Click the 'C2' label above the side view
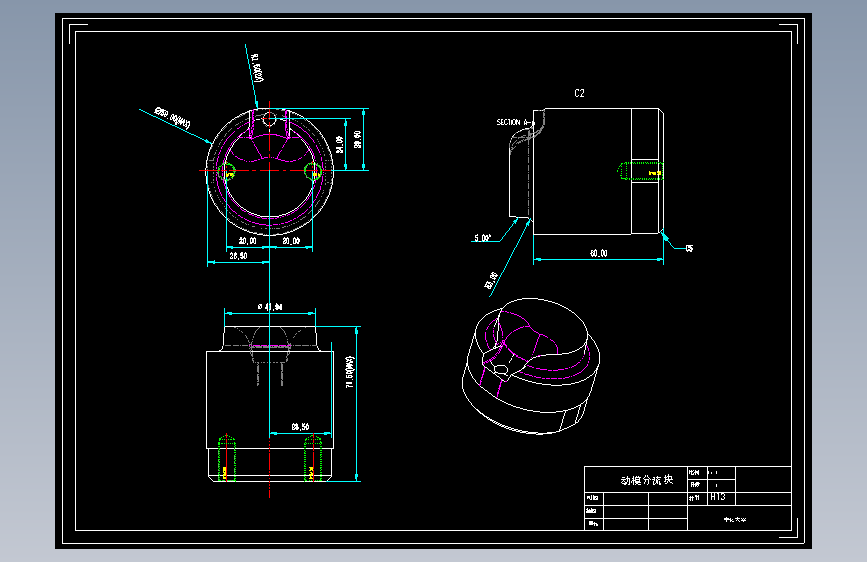 pyautogui.click(x=579, y=93)
